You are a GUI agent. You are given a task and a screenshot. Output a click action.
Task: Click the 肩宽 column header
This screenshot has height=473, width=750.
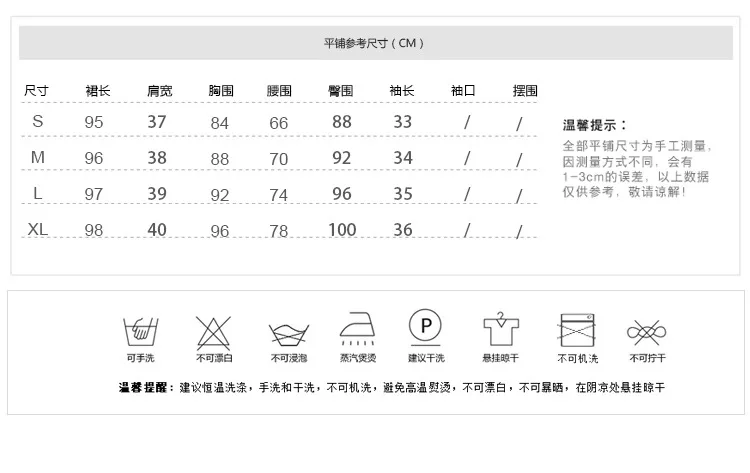click(x=160, y=90)
